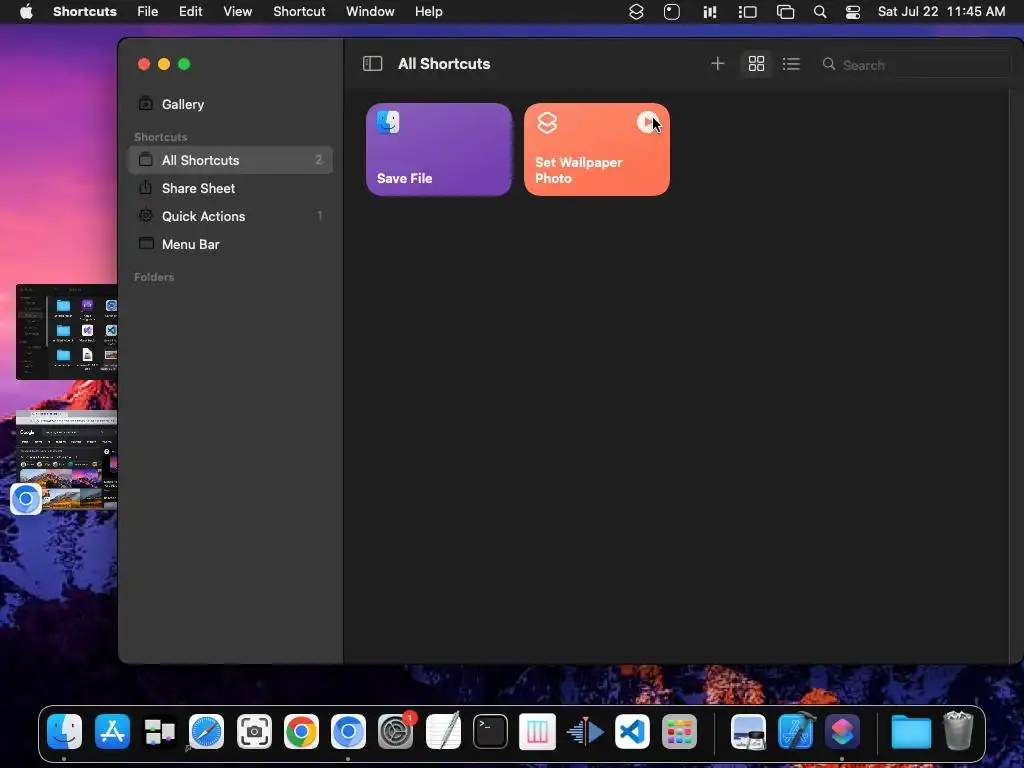This screenshot has height=768, width=1024.
Task: Run the Set Wallpaper Photo shortcut
Action: point(647,122)
